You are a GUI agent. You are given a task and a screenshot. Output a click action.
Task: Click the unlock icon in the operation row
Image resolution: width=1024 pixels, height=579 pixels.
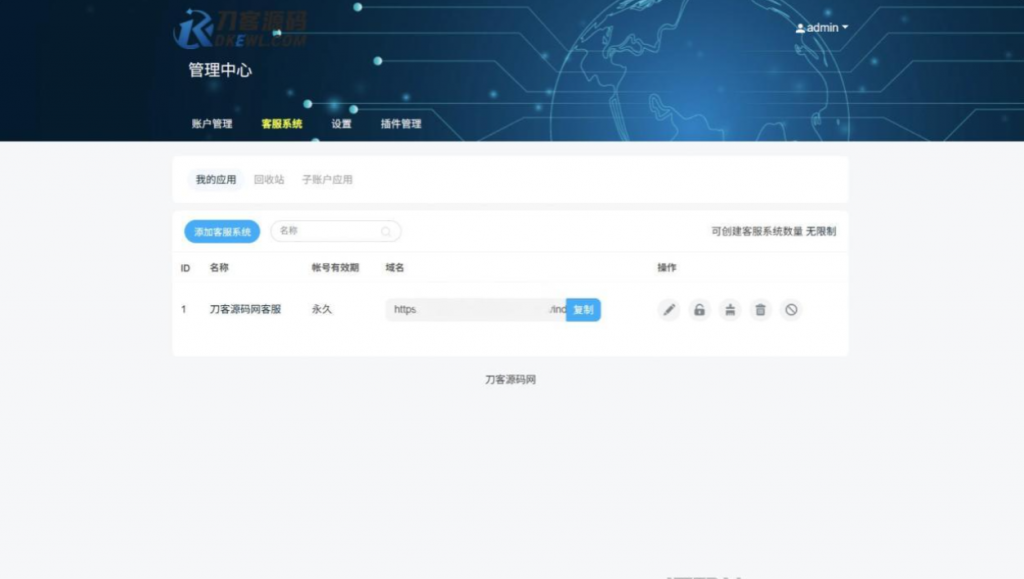click(x=700, y=310)
